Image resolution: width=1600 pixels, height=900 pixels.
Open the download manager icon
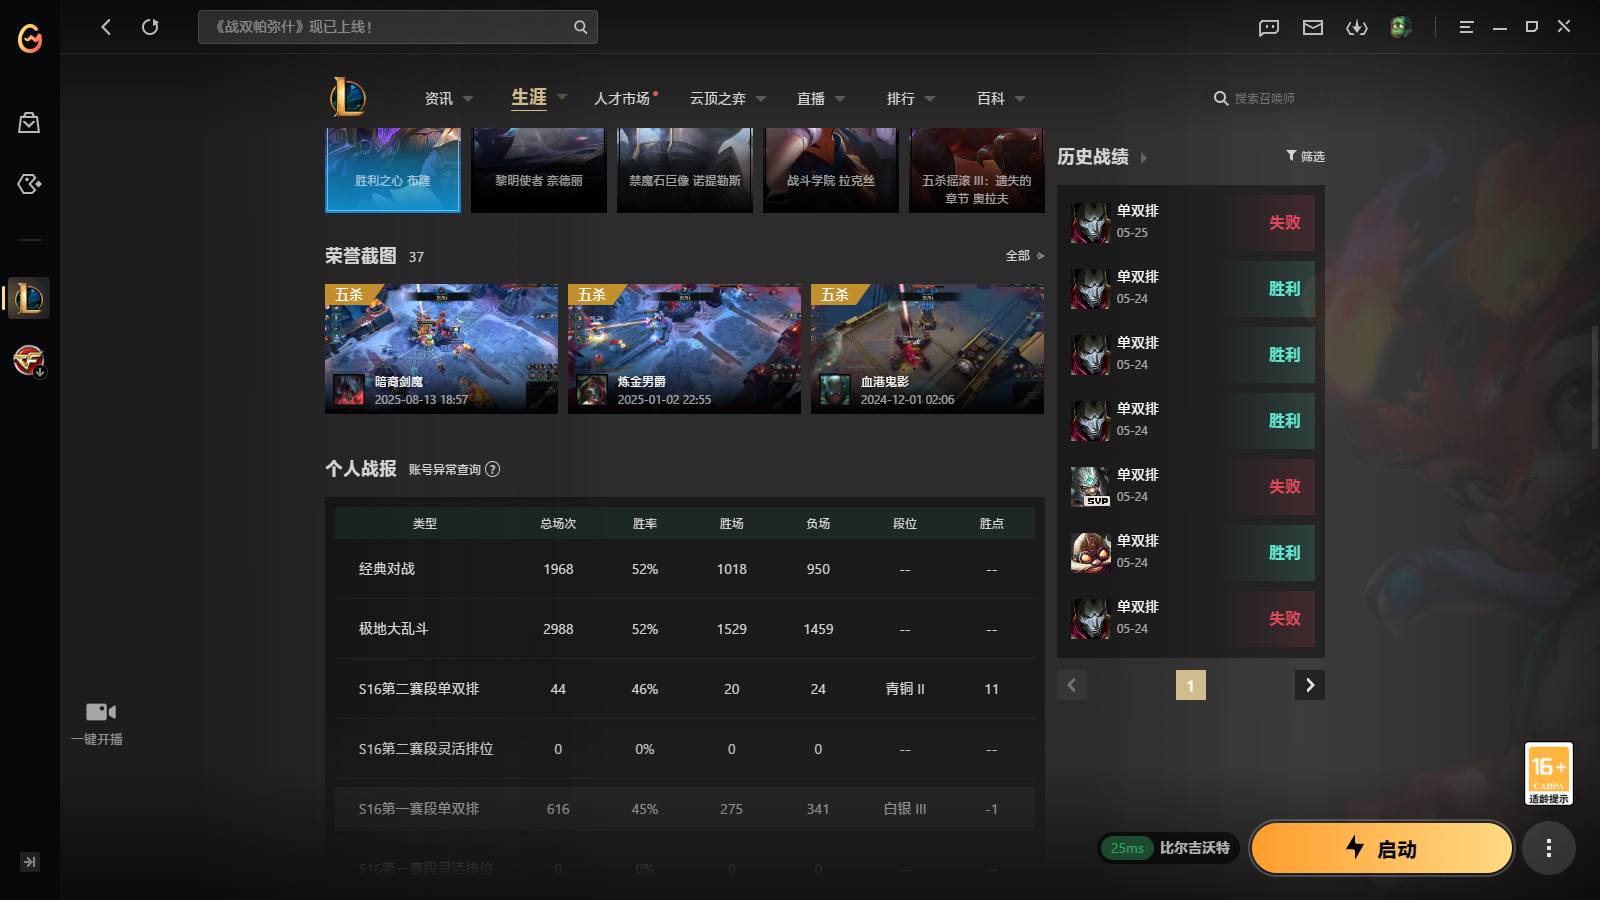(1357, 28)
